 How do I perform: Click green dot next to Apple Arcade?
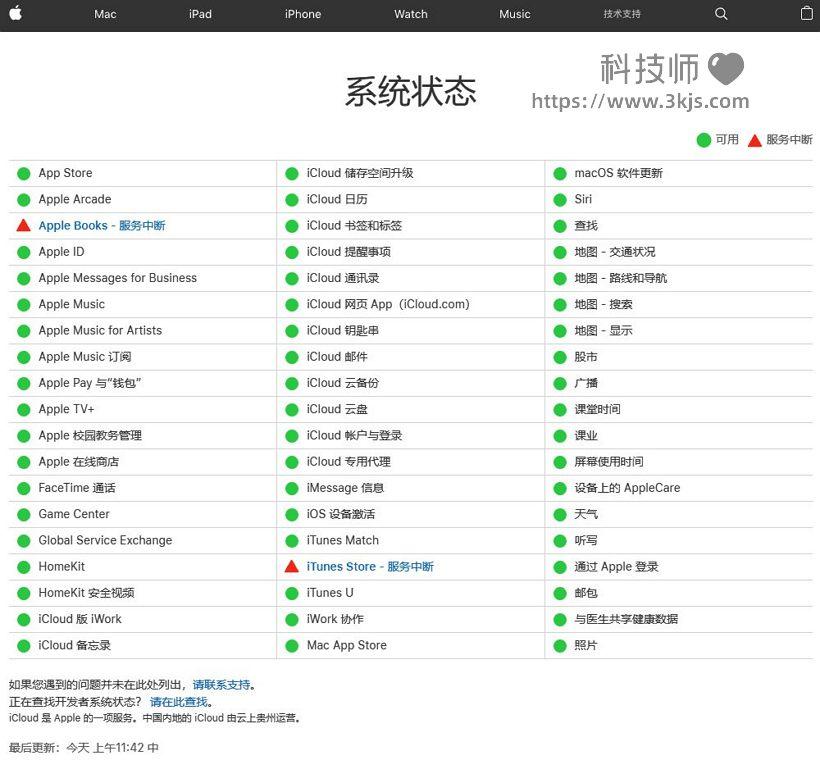pyautogui.click(x=24, y=200)
